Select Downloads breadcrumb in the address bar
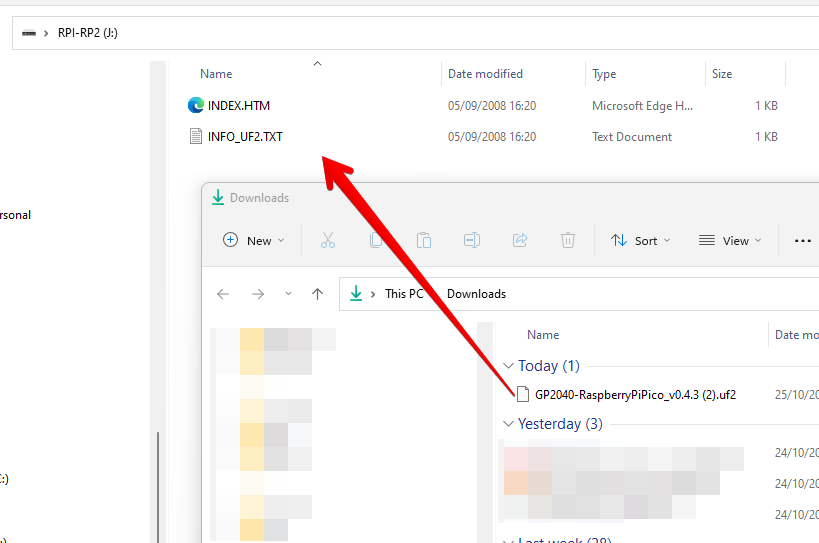 (x=476, y=294)
